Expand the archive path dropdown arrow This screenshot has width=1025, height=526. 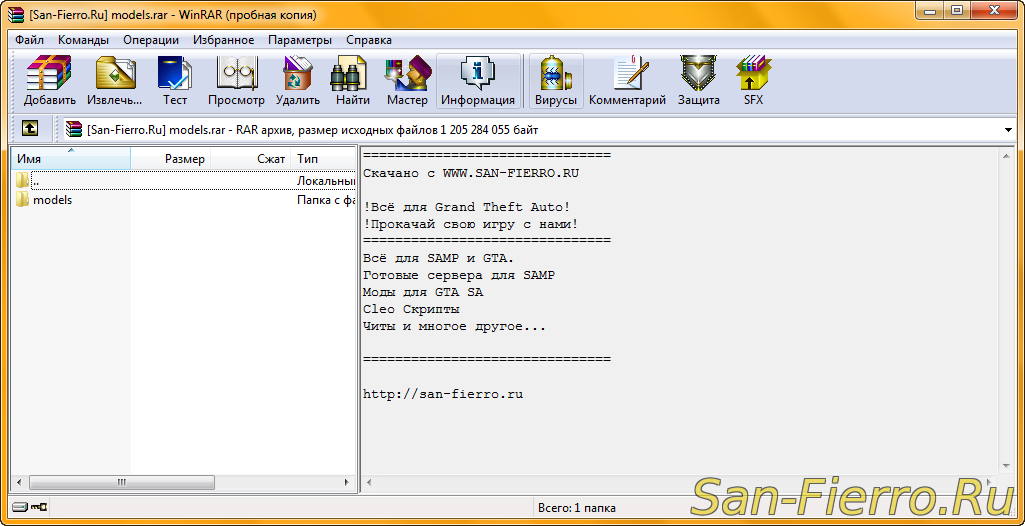(x=1008, y=130)
